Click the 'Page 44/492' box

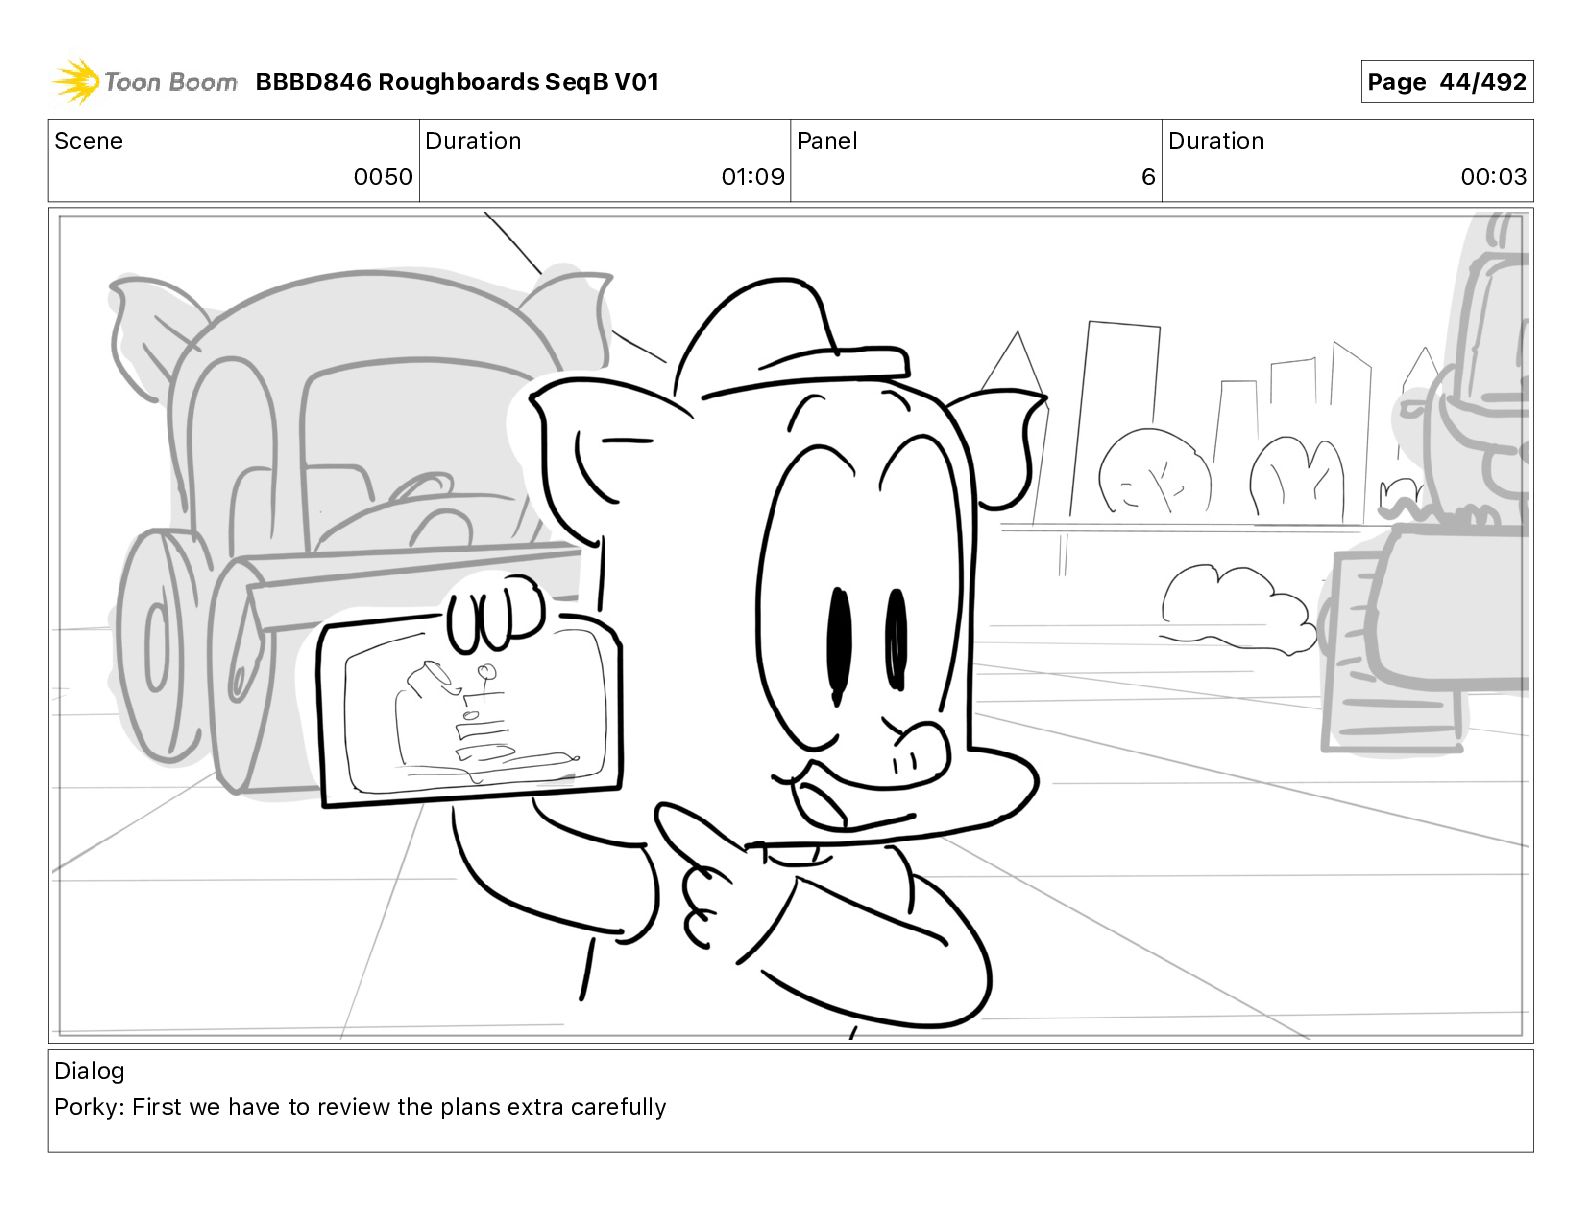(1446, 82)
